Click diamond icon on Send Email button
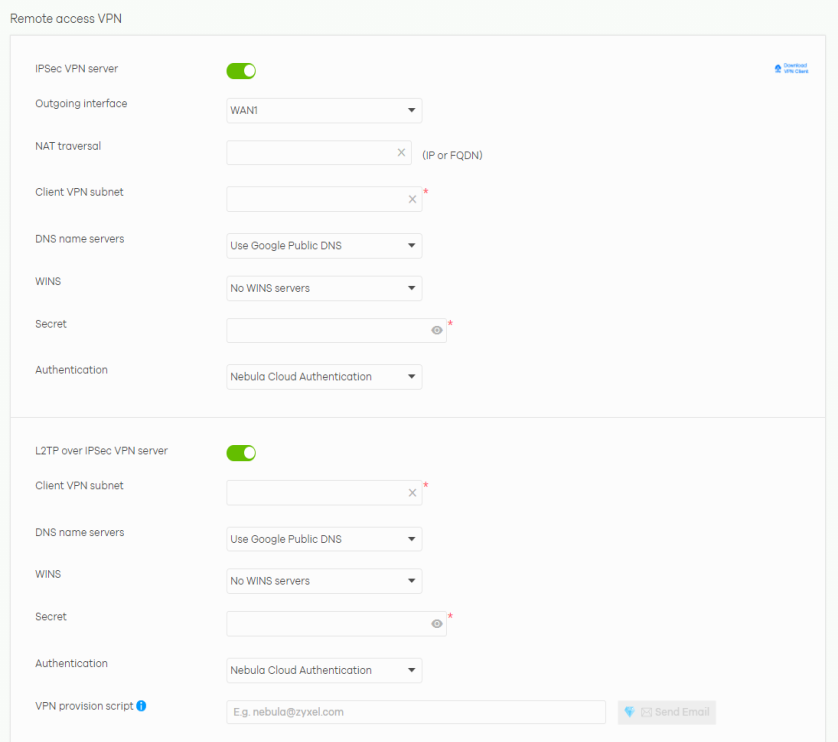 tap(629, 712)
